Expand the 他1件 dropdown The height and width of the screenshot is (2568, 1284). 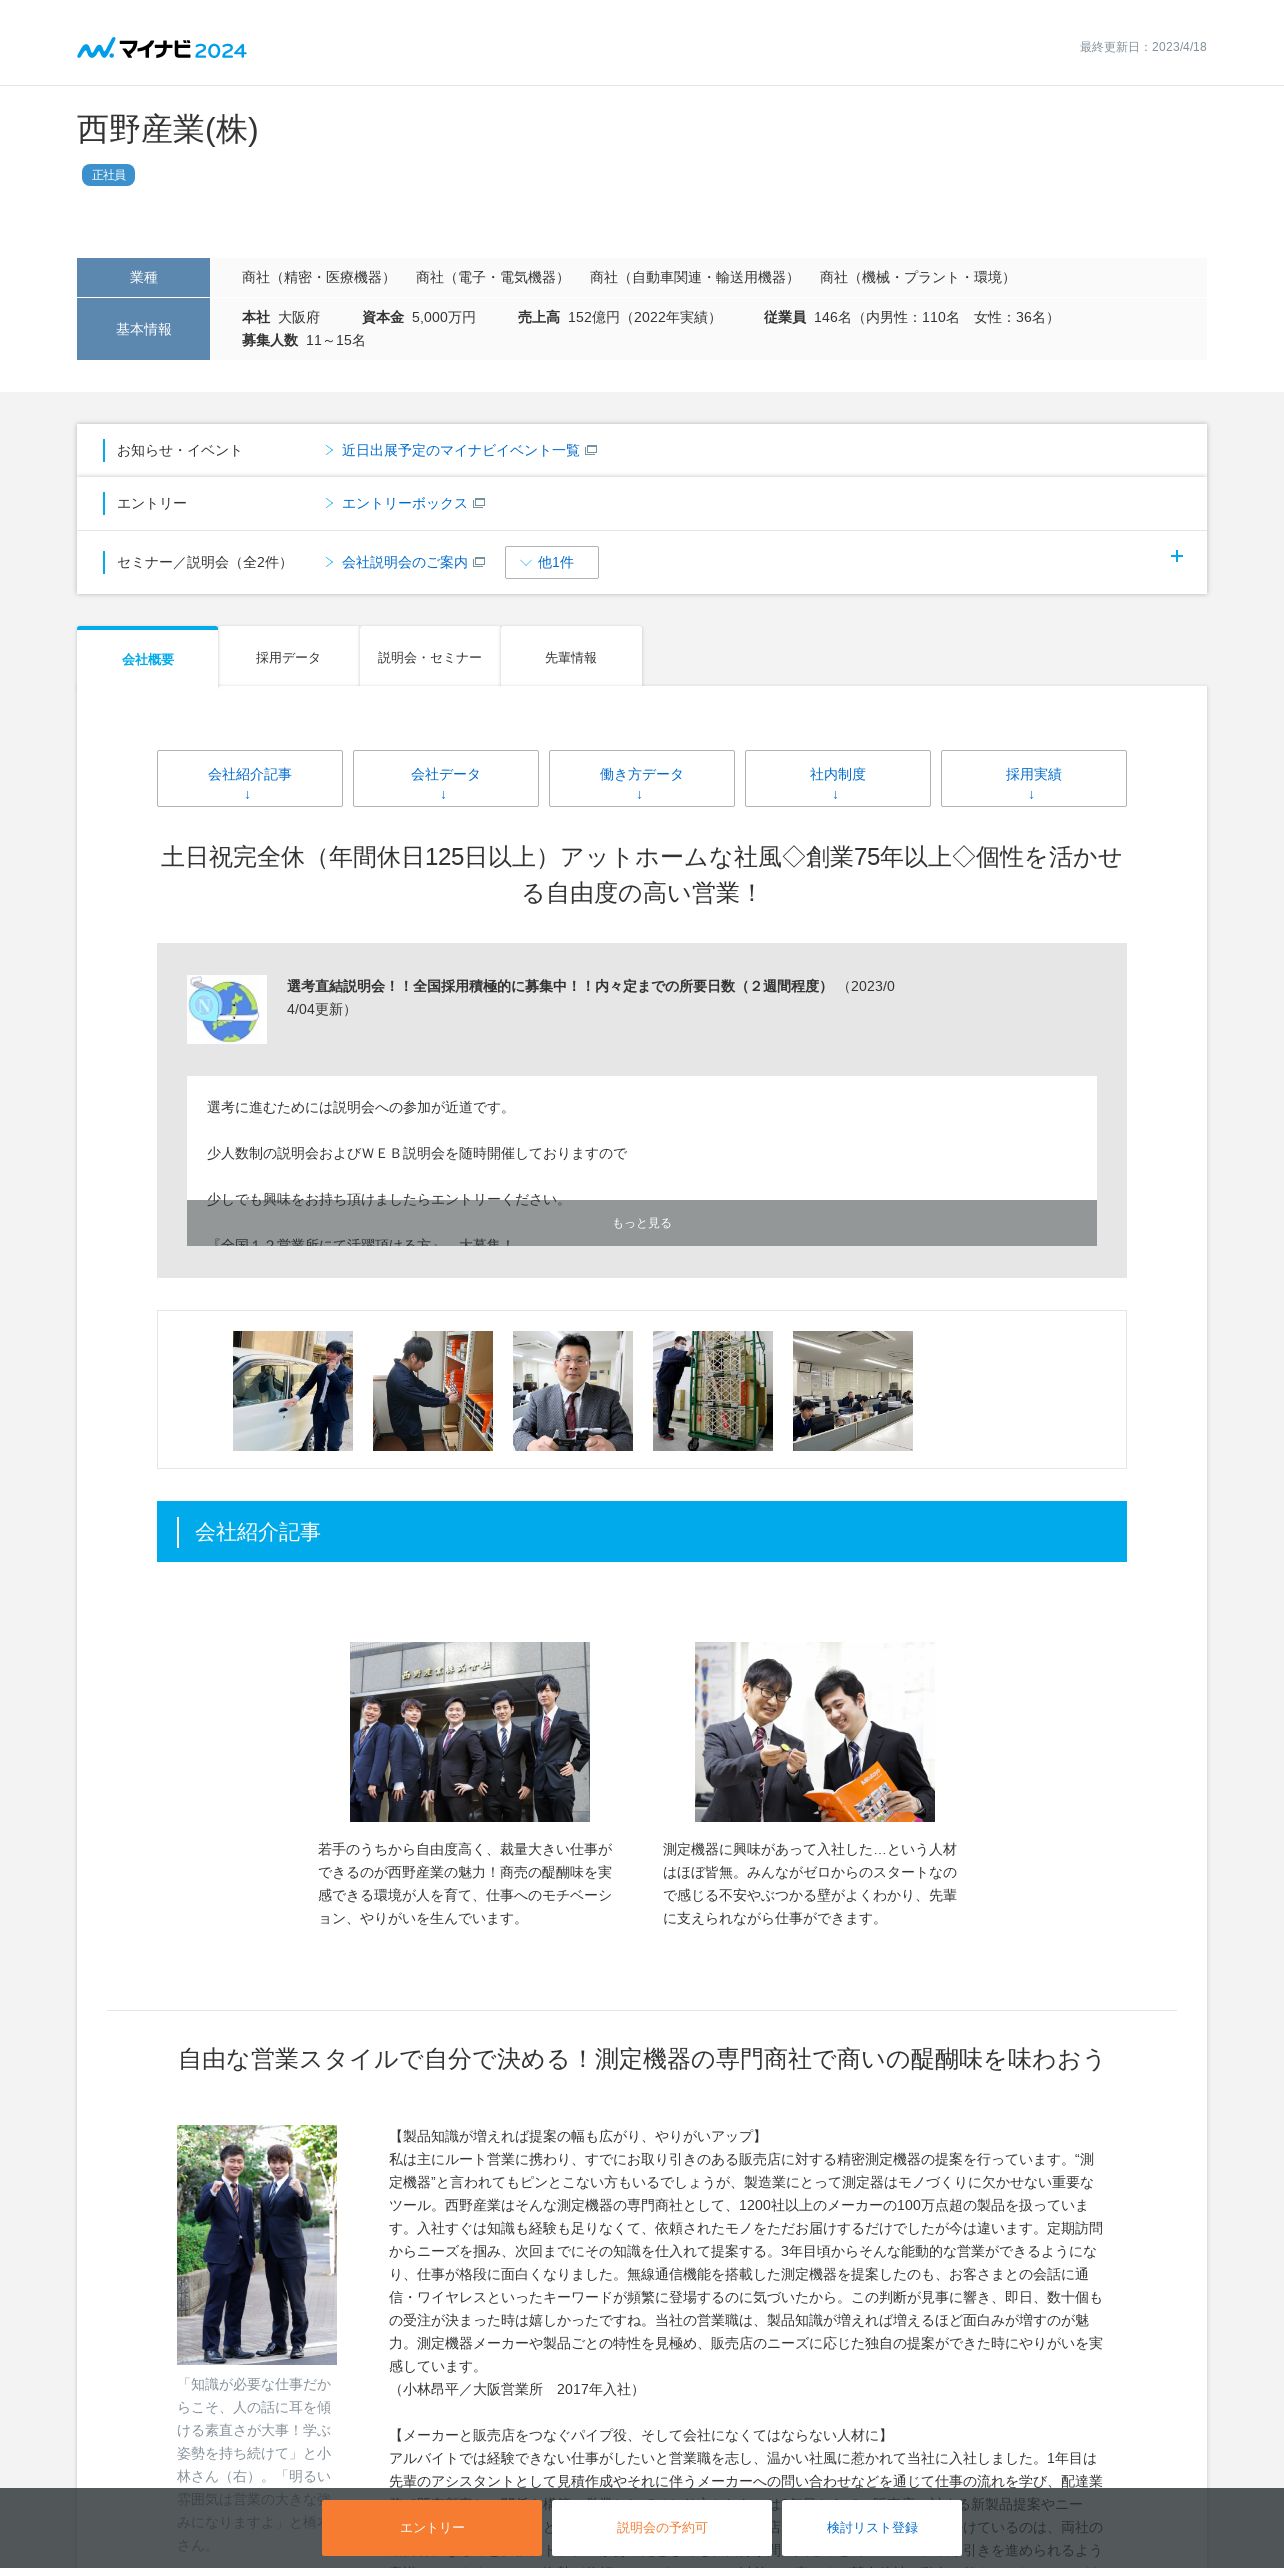(552, 562)
